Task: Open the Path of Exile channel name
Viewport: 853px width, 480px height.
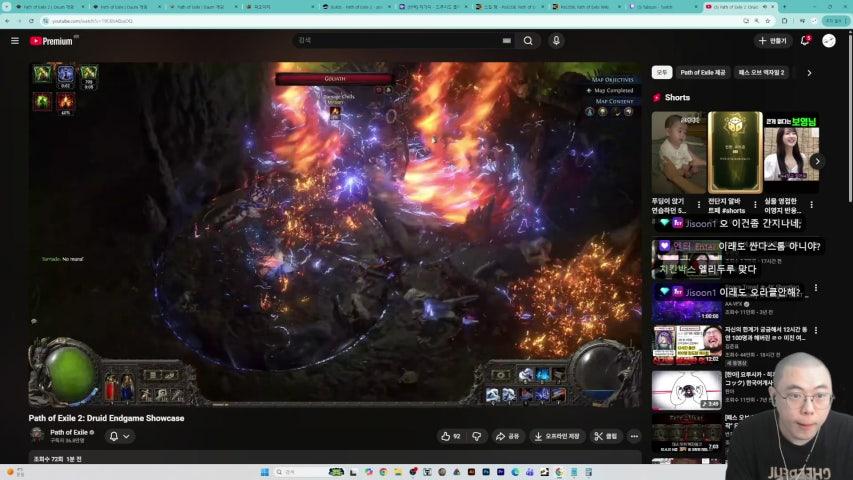Action: [69, 432]
